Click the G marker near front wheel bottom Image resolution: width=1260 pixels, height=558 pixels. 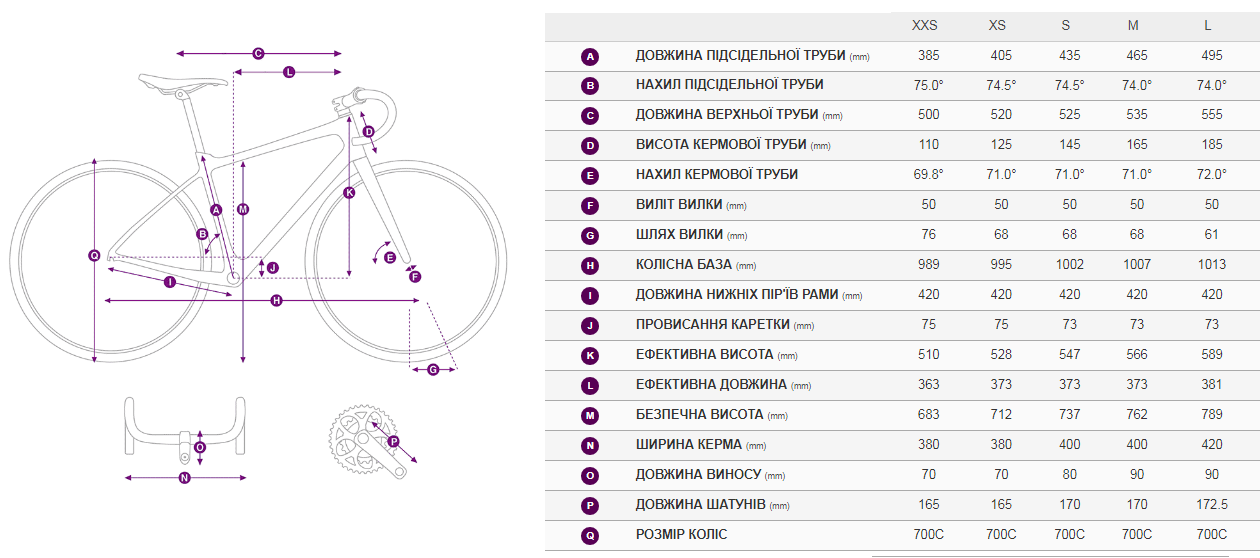point(433,370)
